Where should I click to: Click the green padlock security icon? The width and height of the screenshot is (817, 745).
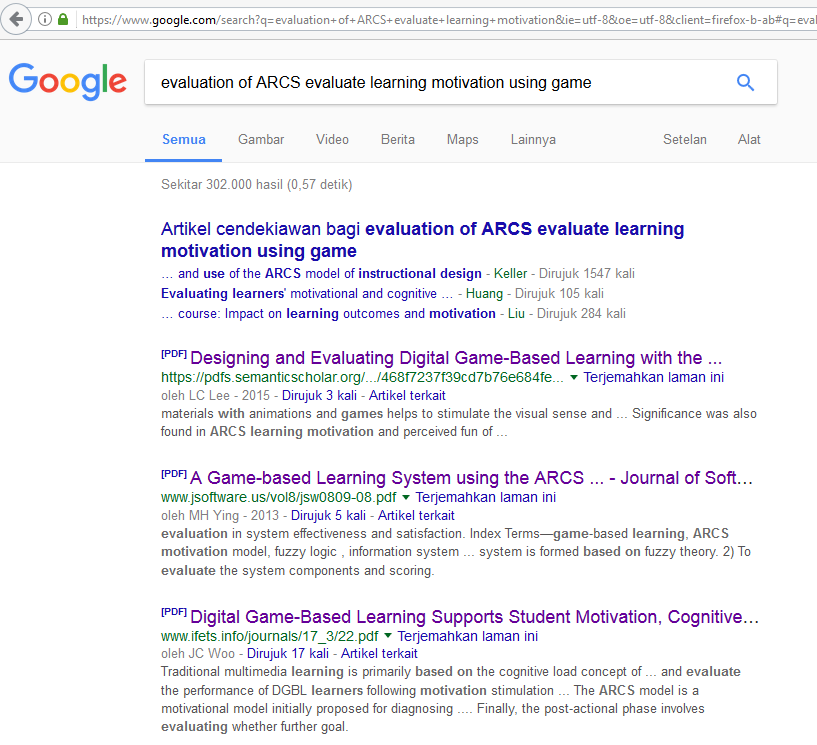[x=63, y=20]
